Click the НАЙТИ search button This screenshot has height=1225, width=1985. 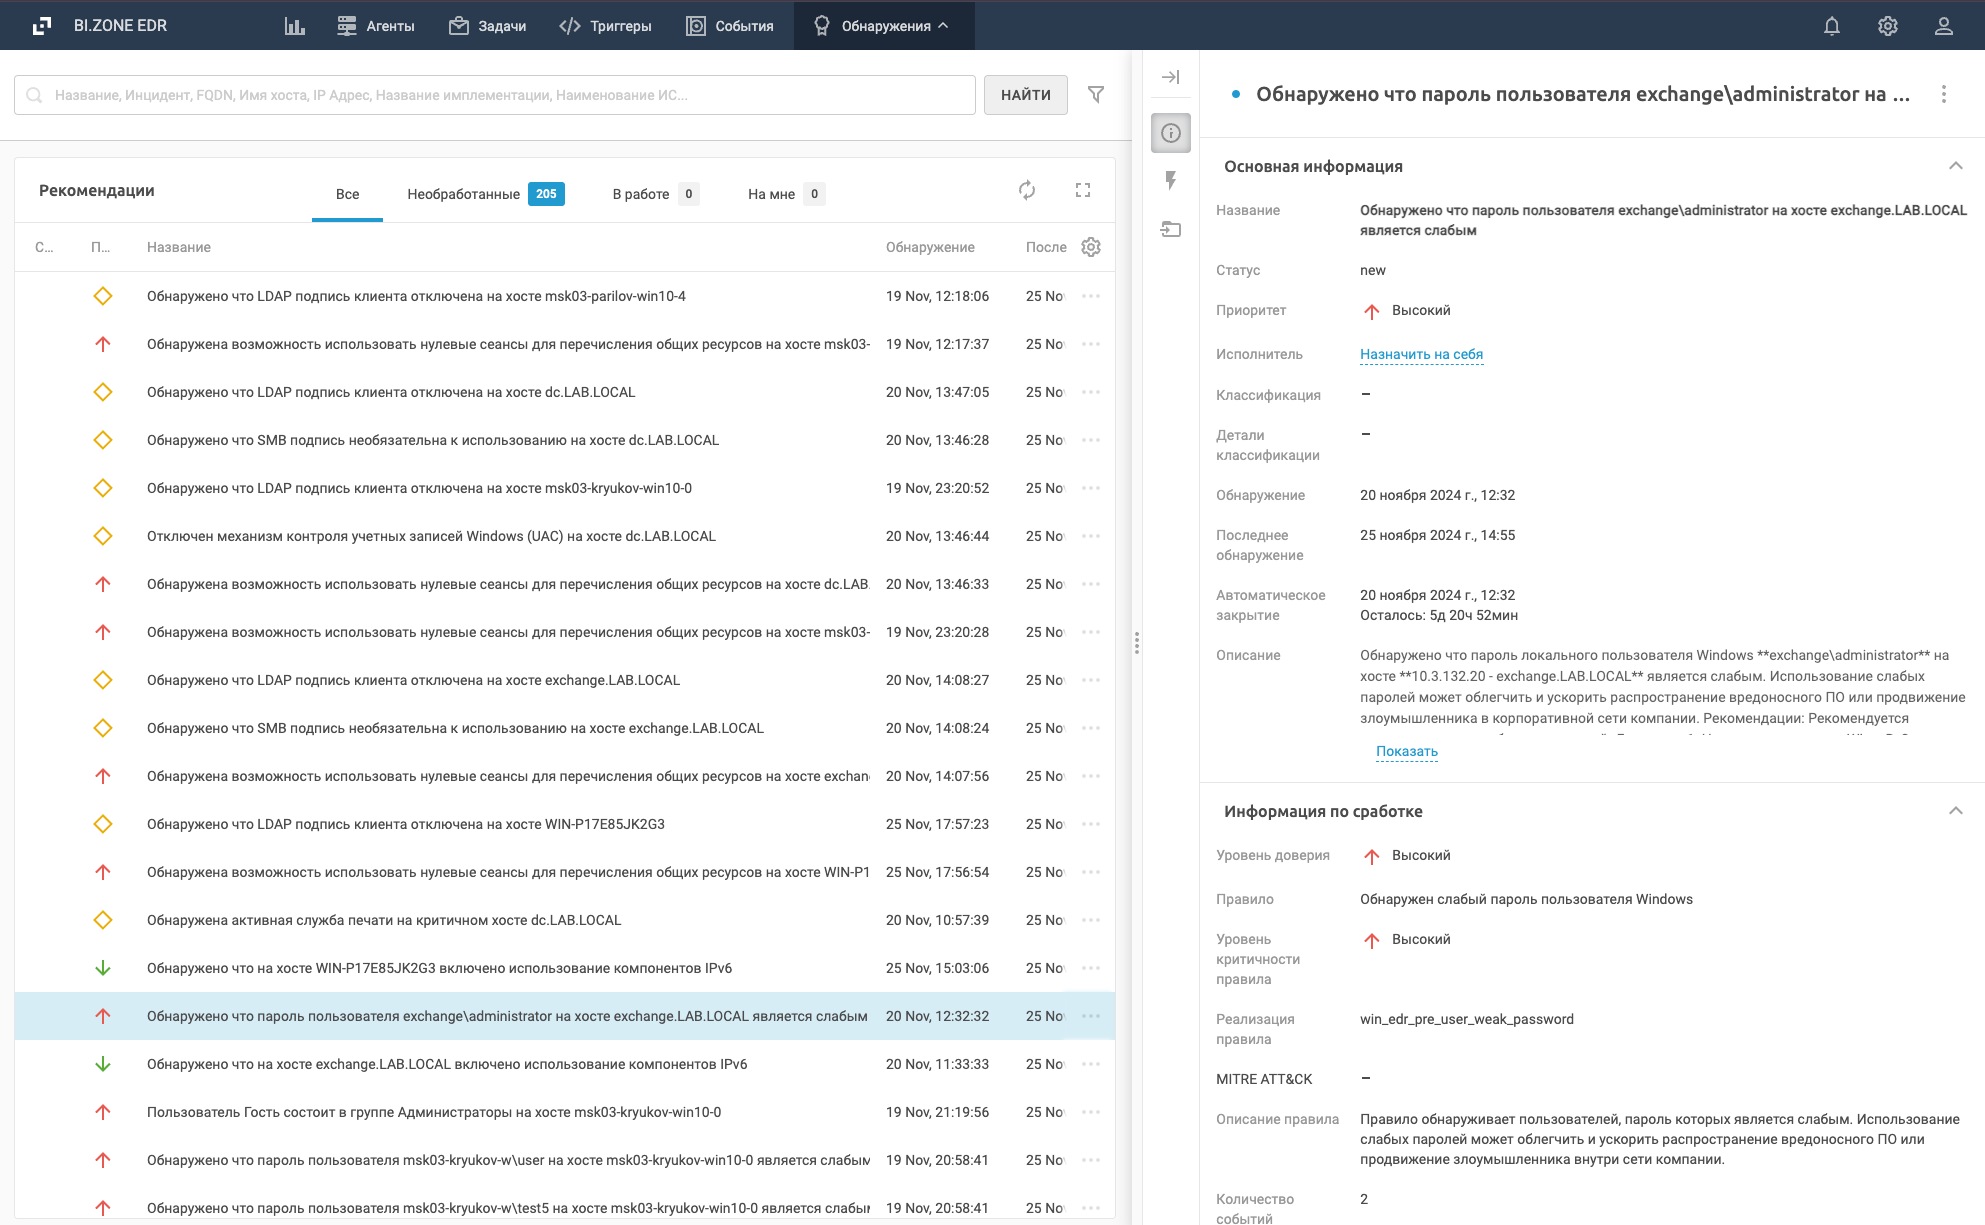[x=1025, y=95]
